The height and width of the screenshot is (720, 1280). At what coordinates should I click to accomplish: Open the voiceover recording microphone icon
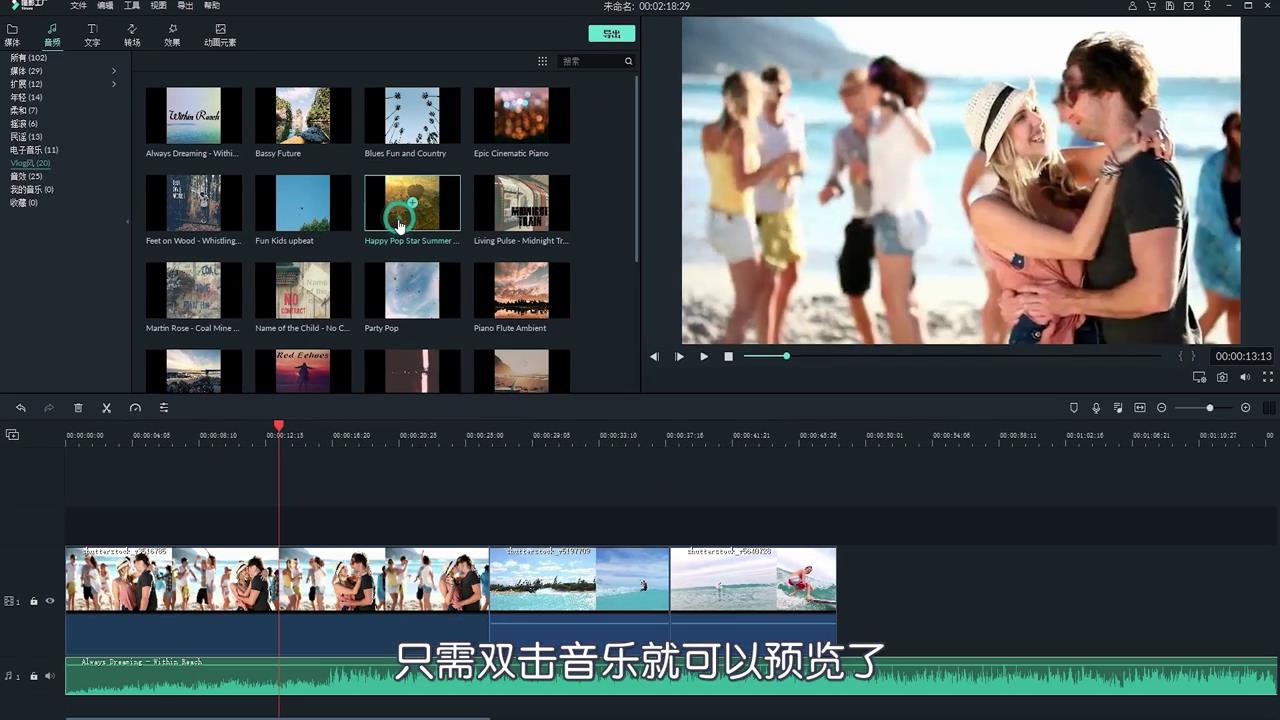coord(1095,407)
